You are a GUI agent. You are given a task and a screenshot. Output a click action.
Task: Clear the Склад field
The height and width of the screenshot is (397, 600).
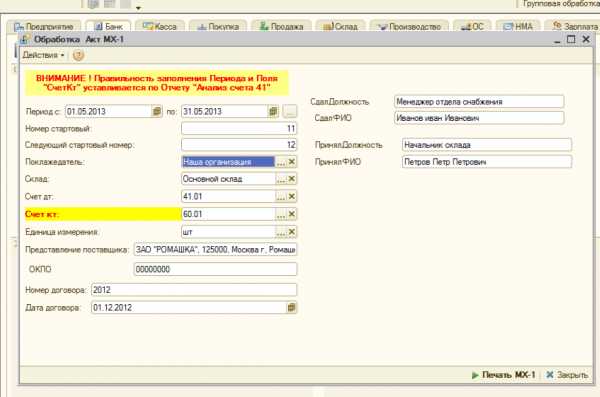click(x=292, y=179)
